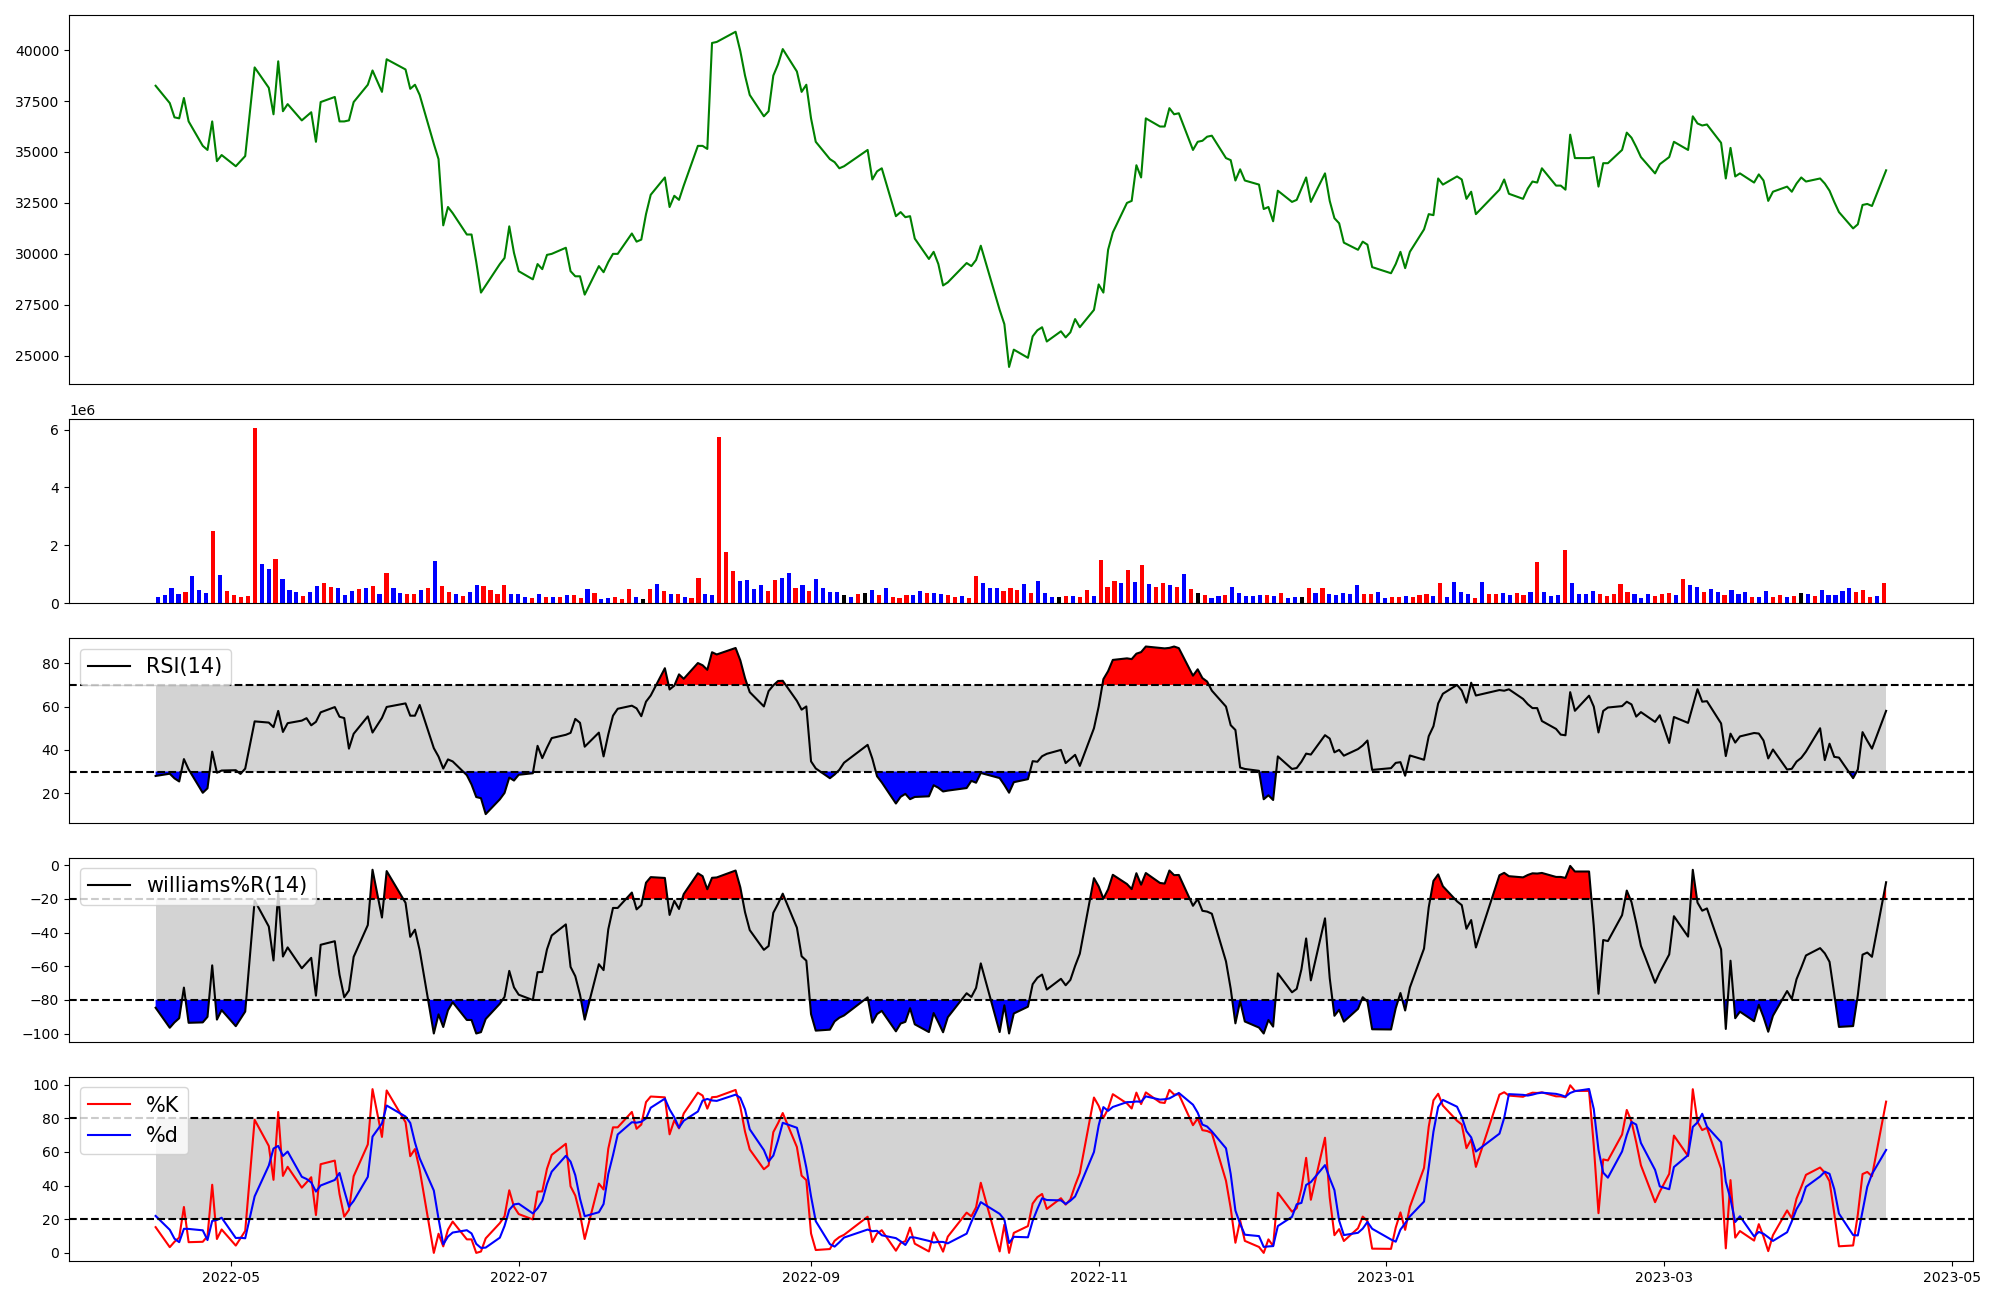The width and height of the screenshot is (2000, 1300).
Task: Click the RSI(14) legend label
Action: click(x=184, y=666)
